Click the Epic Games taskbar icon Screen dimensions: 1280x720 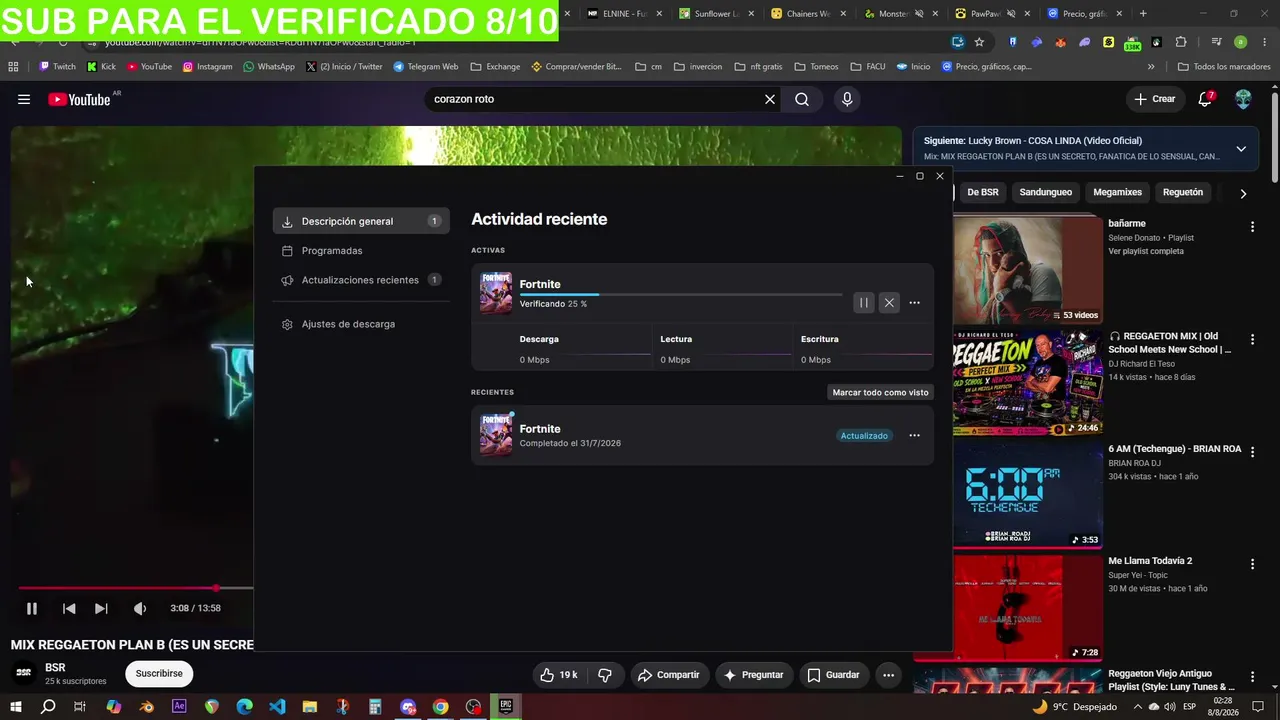(x=506, y=707)
